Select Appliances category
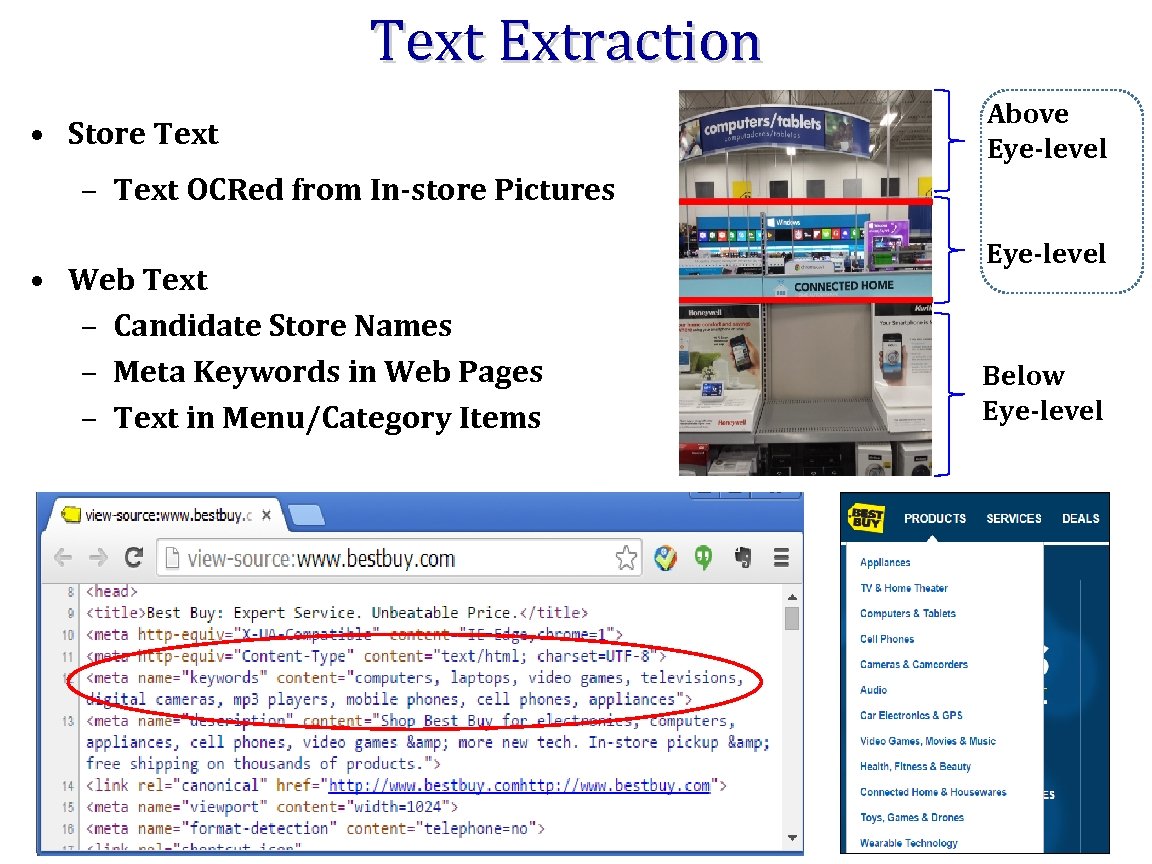 tap(885, 563)
